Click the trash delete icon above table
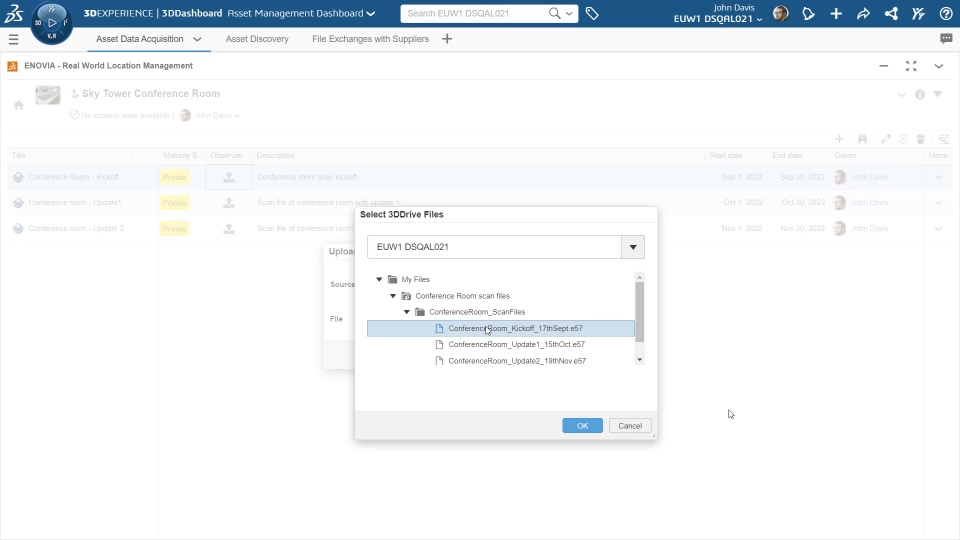Image resolution: width=960 pixels, height=540 pixels. click(920, 139)
